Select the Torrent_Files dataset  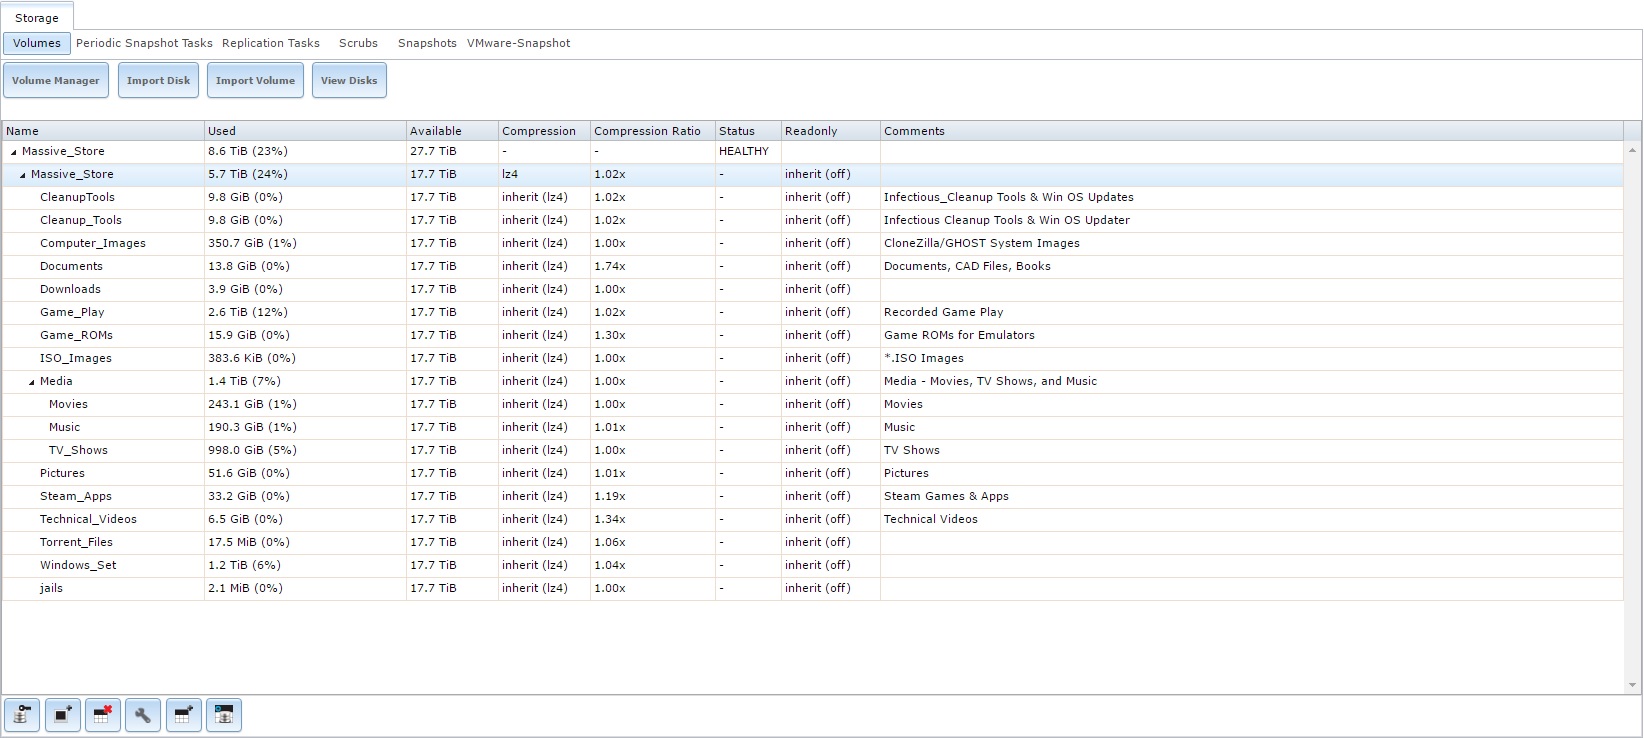[x=76, y=543]
